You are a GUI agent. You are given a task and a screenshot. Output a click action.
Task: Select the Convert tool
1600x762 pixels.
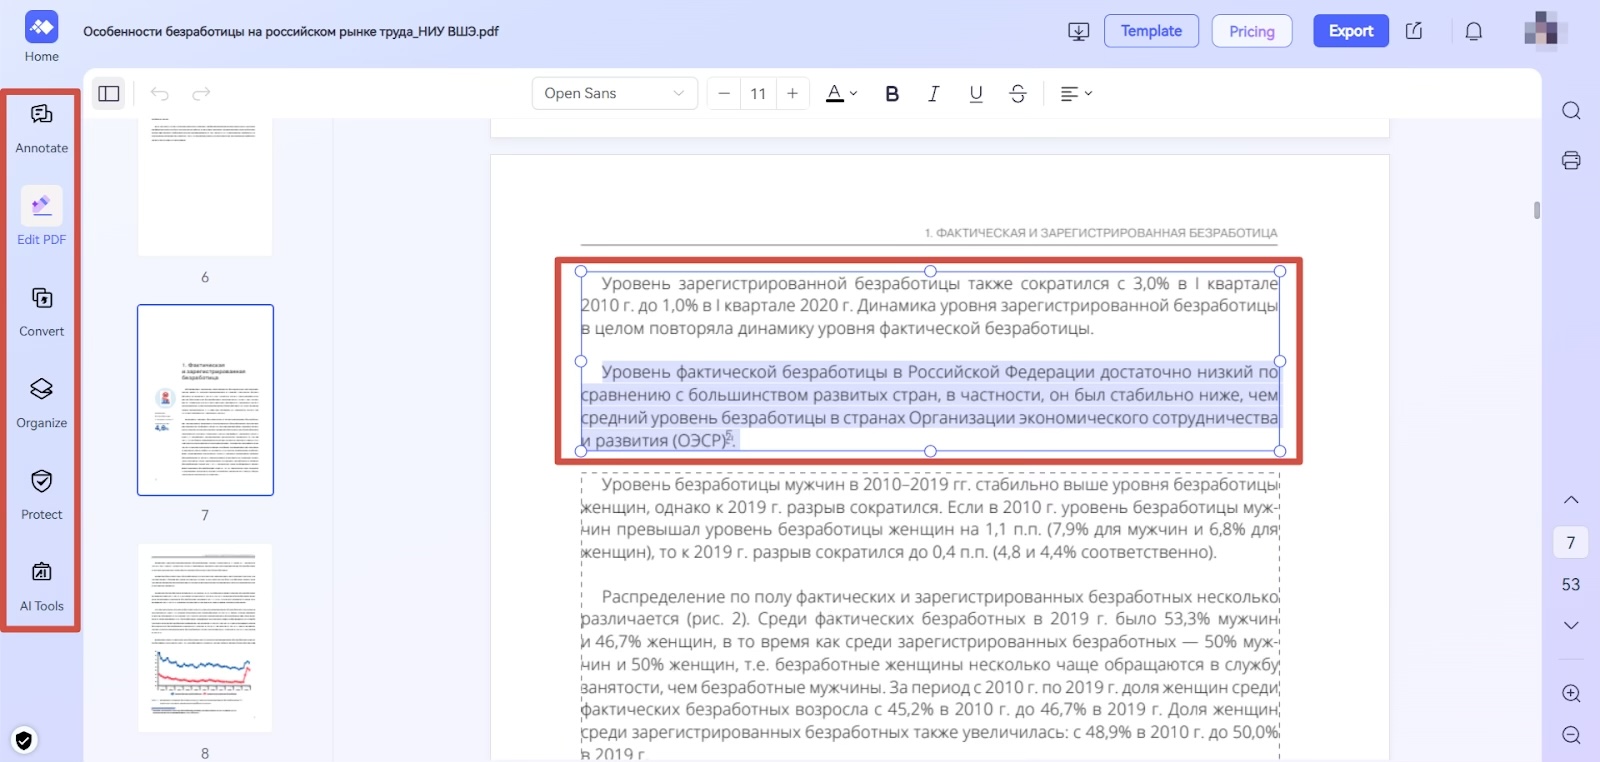point(41,311)
